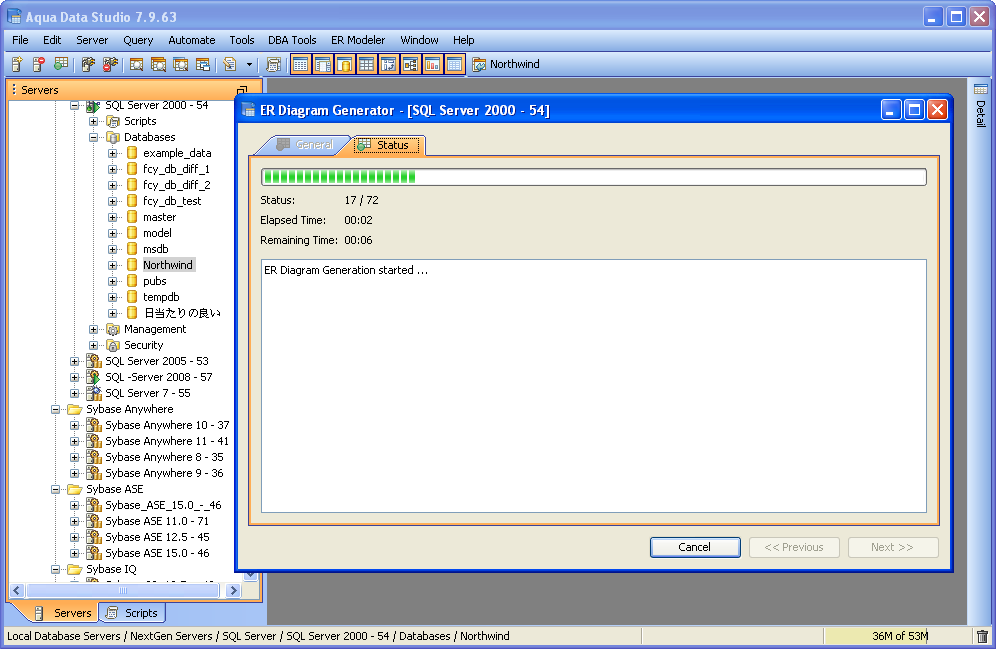The width and height of the screenshot is (996, 649).
Task: Select the fcy_db_test database
Action: click(x=172, y=201)
